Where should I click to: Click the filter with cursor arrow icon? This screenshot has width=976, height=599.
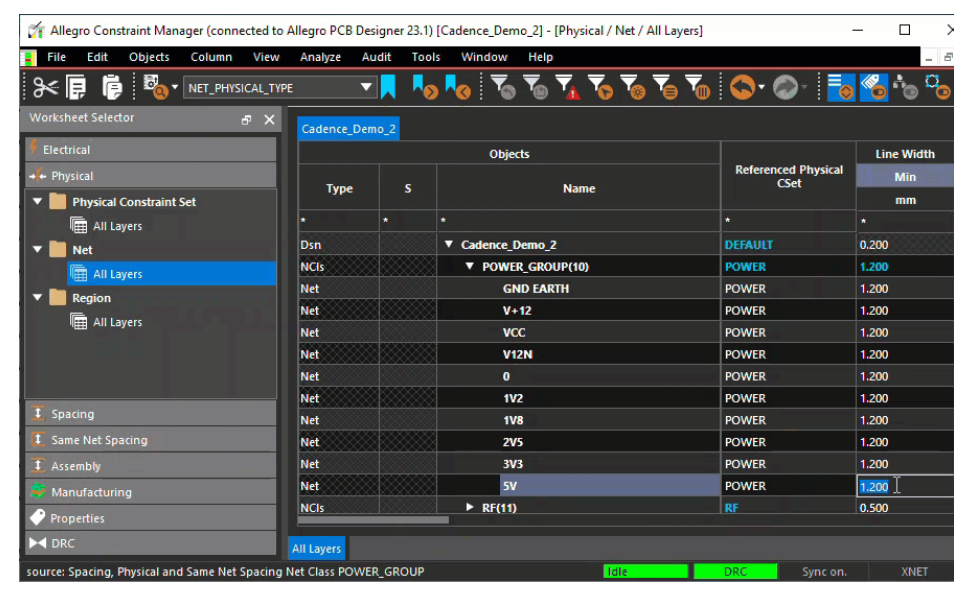[600, 87]
